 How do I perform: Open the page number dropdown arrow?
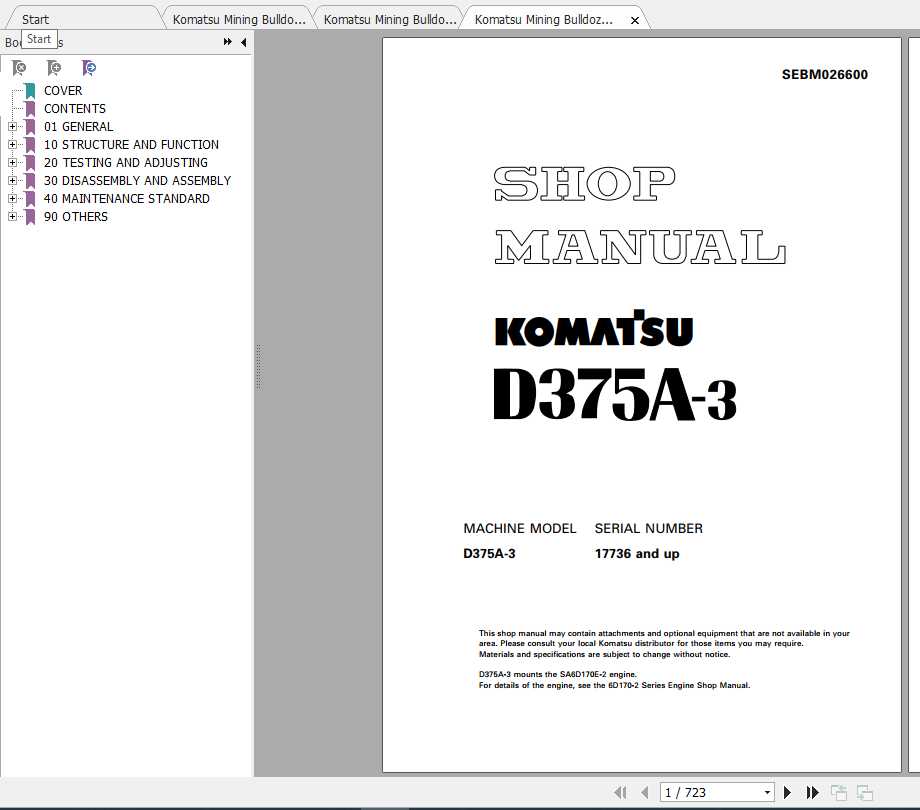pos(766,792)
